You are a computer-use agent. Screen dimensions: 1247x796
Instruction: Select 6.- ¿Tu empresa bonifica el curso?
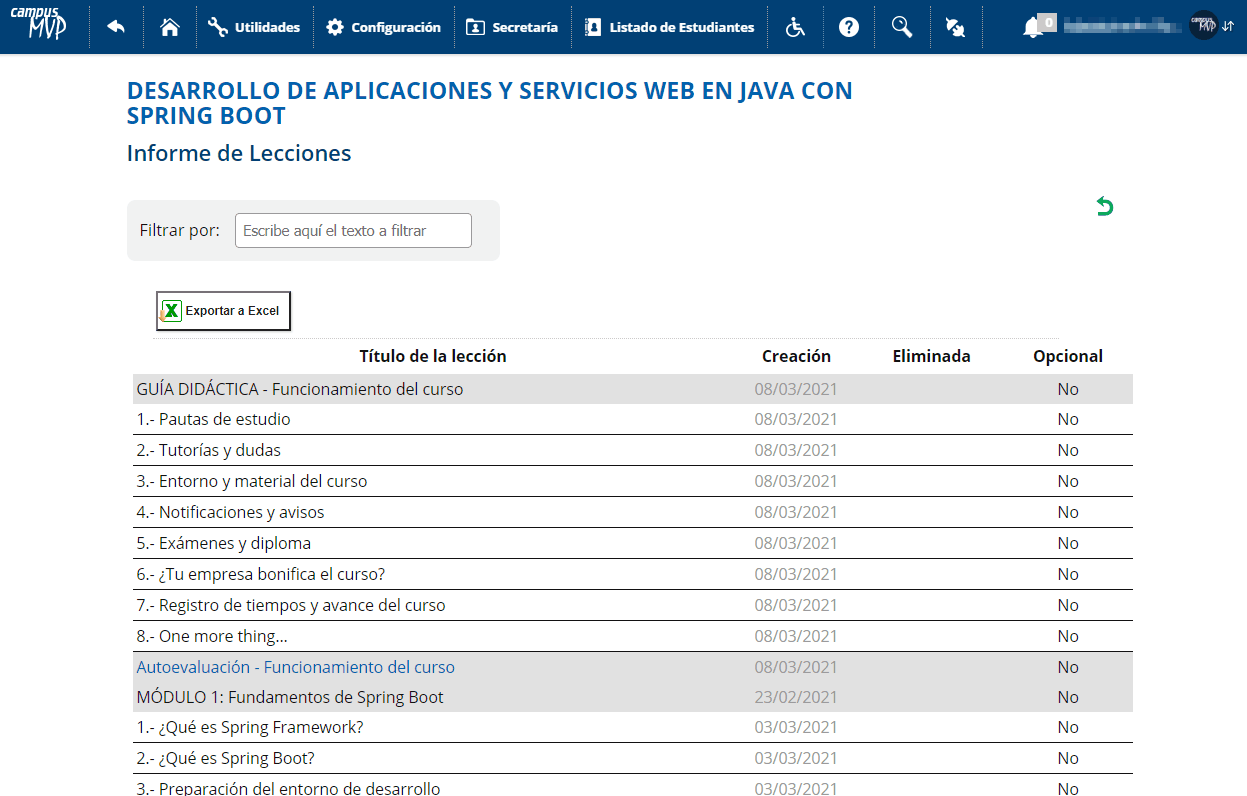click(x=633, y=574)
